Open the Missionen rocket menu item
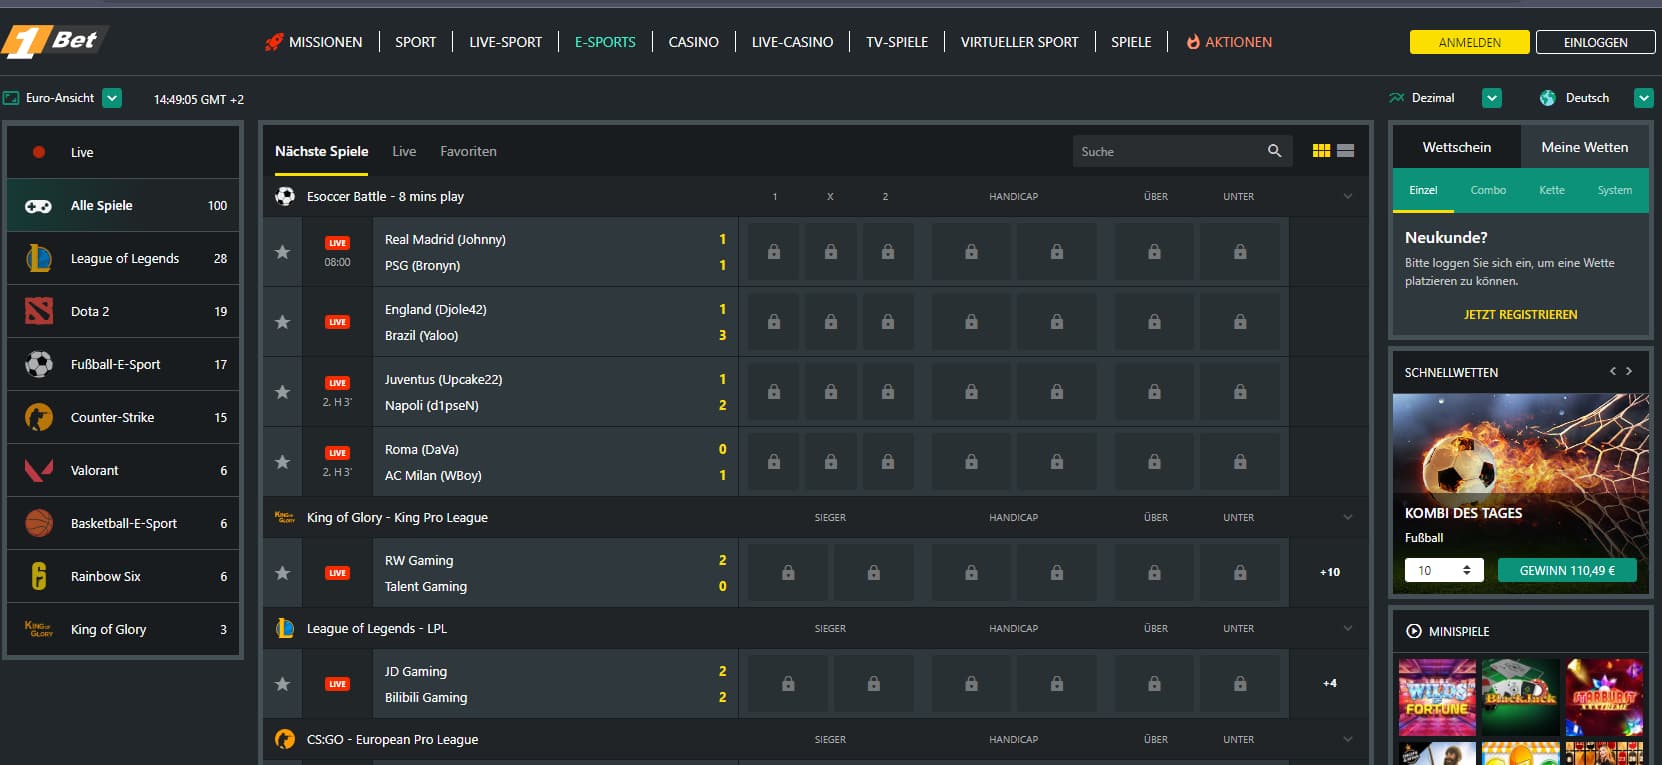 [x=313, y=42]
